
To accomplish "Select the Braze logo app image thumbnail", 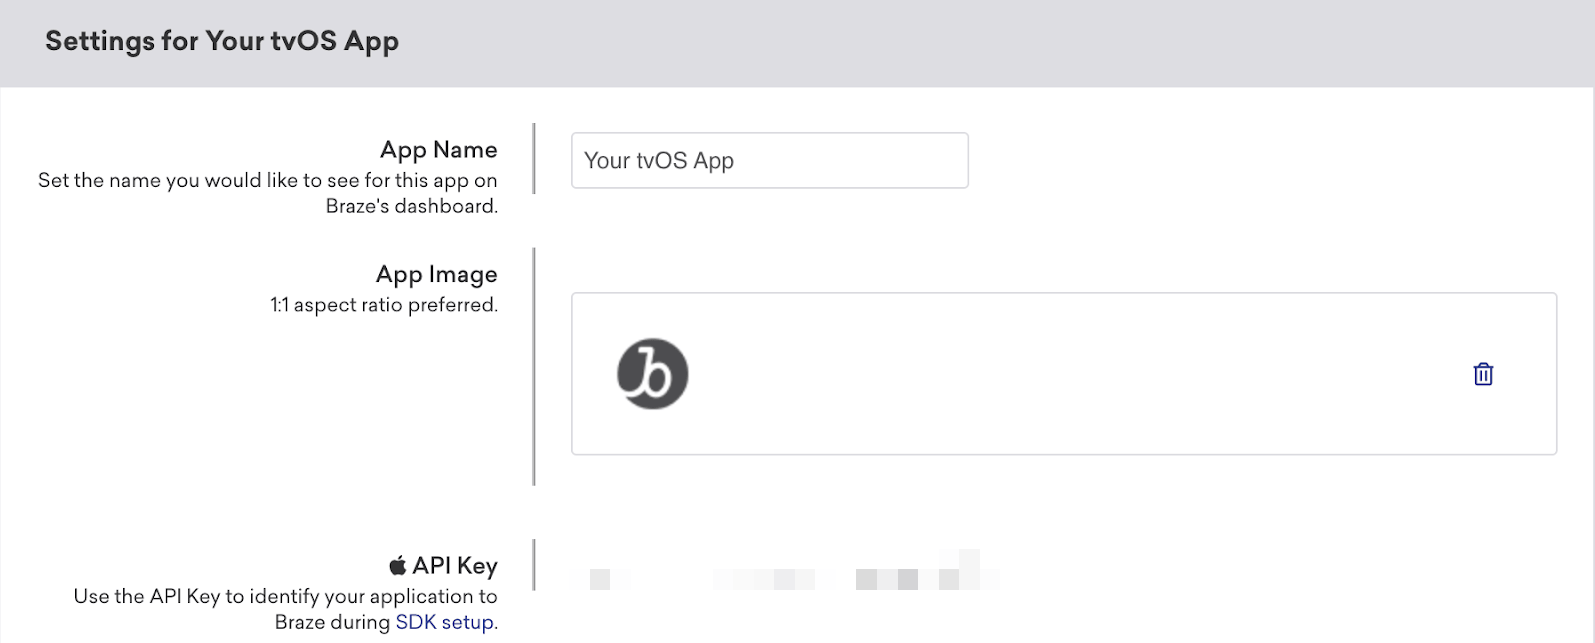I will pos(652,374).
